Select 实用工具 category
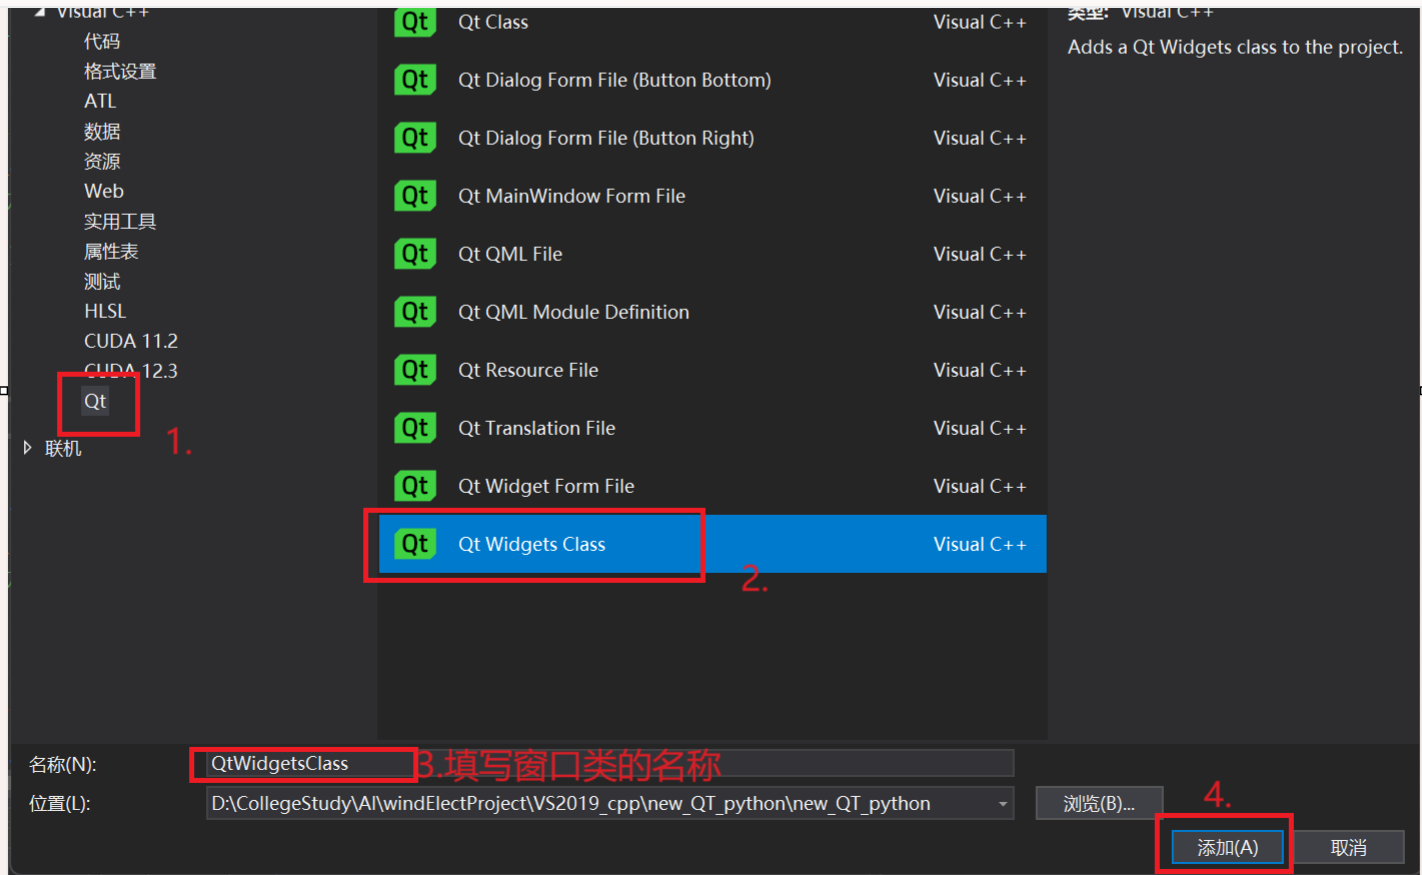 tap(120, 221)
